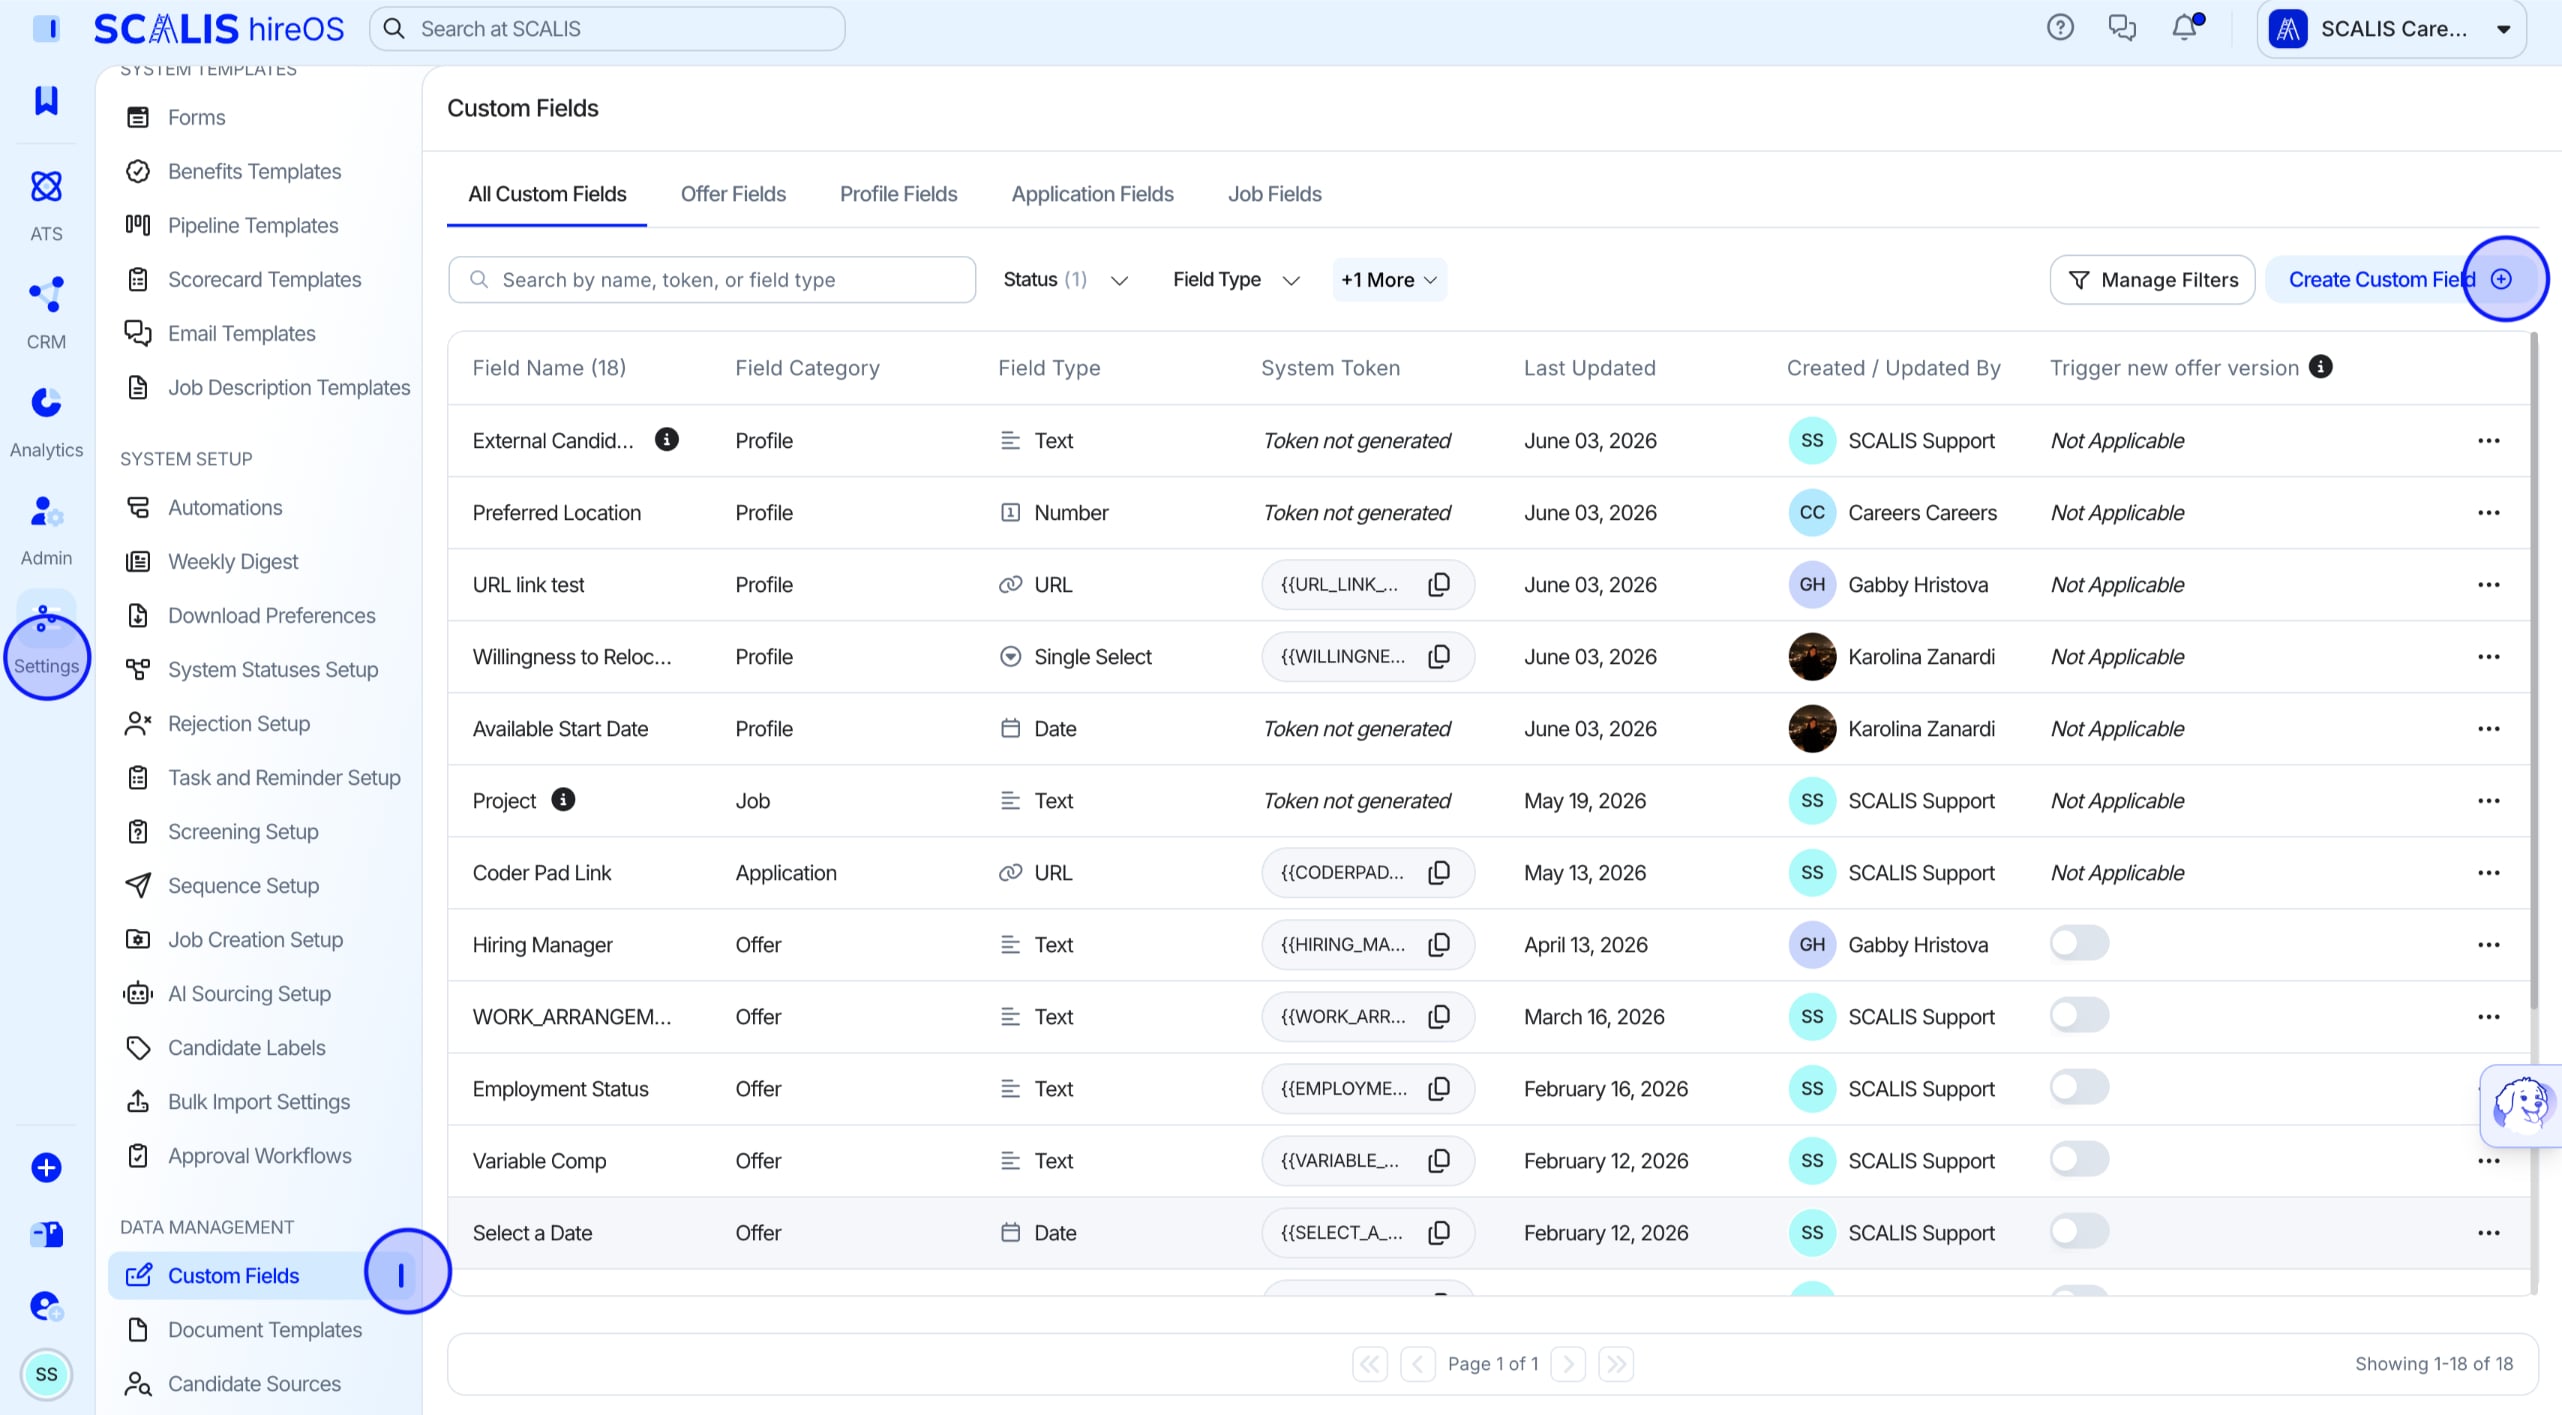
Task: Copy the WILLINGNE system token
Action: (1439, 656)
